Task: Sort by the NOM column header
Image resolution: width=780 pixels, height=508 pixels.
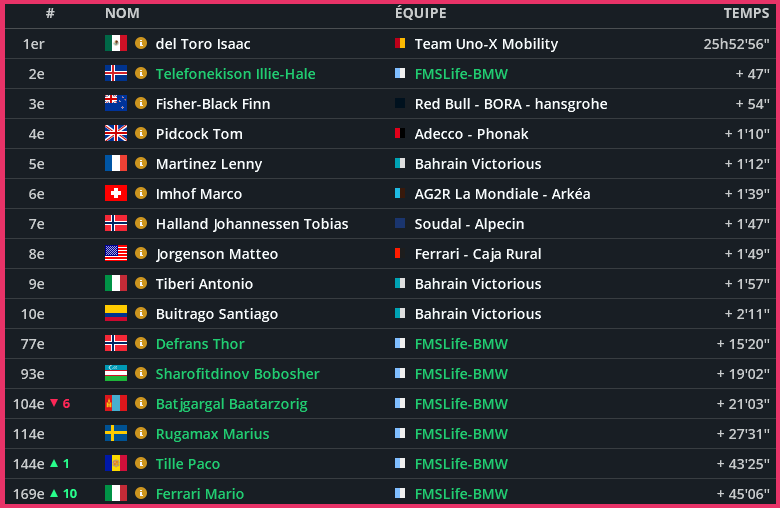Action: 122,14
